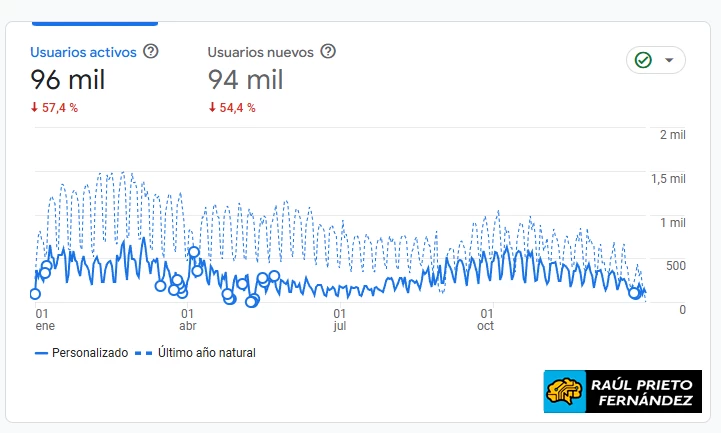Expand the dropdown arrow next to green checkmark
Image resolution: width=721 pixels, height=433 pixels.
(669, 60)
